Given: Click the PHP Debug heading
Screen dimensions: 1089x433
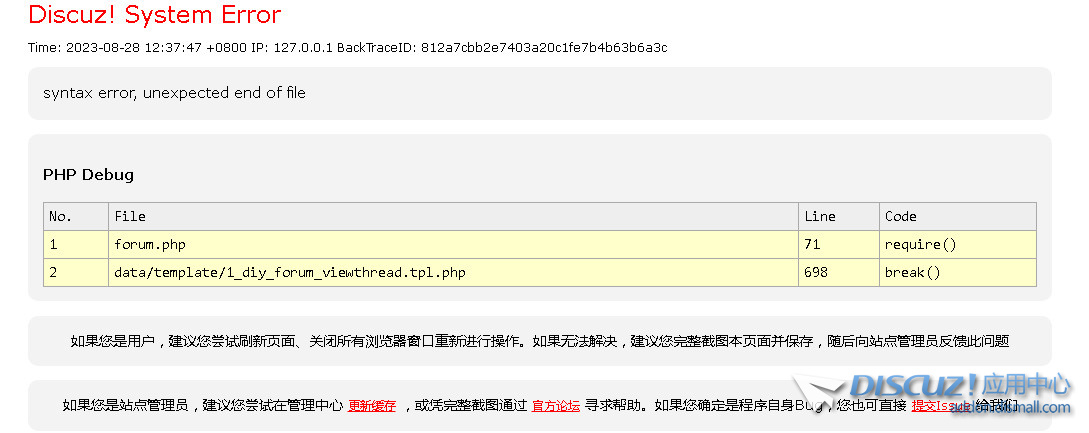Looking at the screenshot, I should click(88, 174).
